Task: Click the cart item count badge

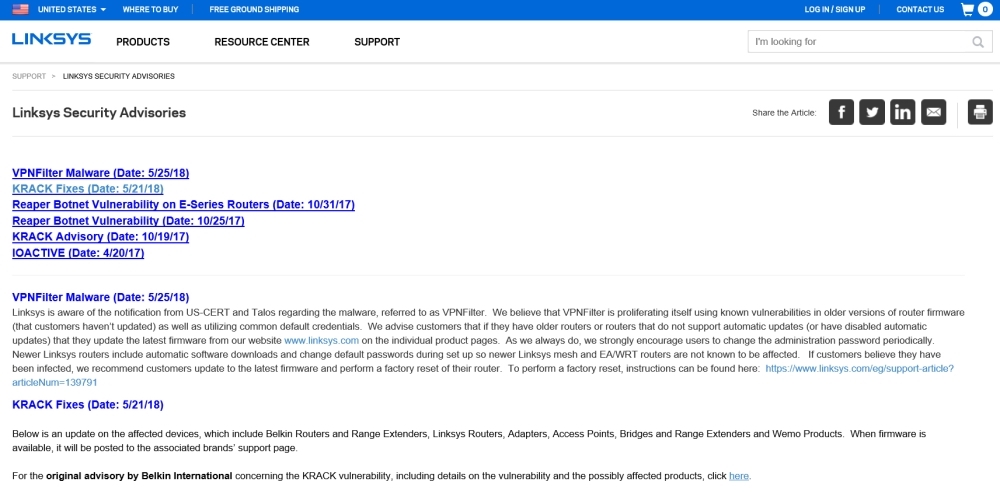Action: (x=985, y=10)
